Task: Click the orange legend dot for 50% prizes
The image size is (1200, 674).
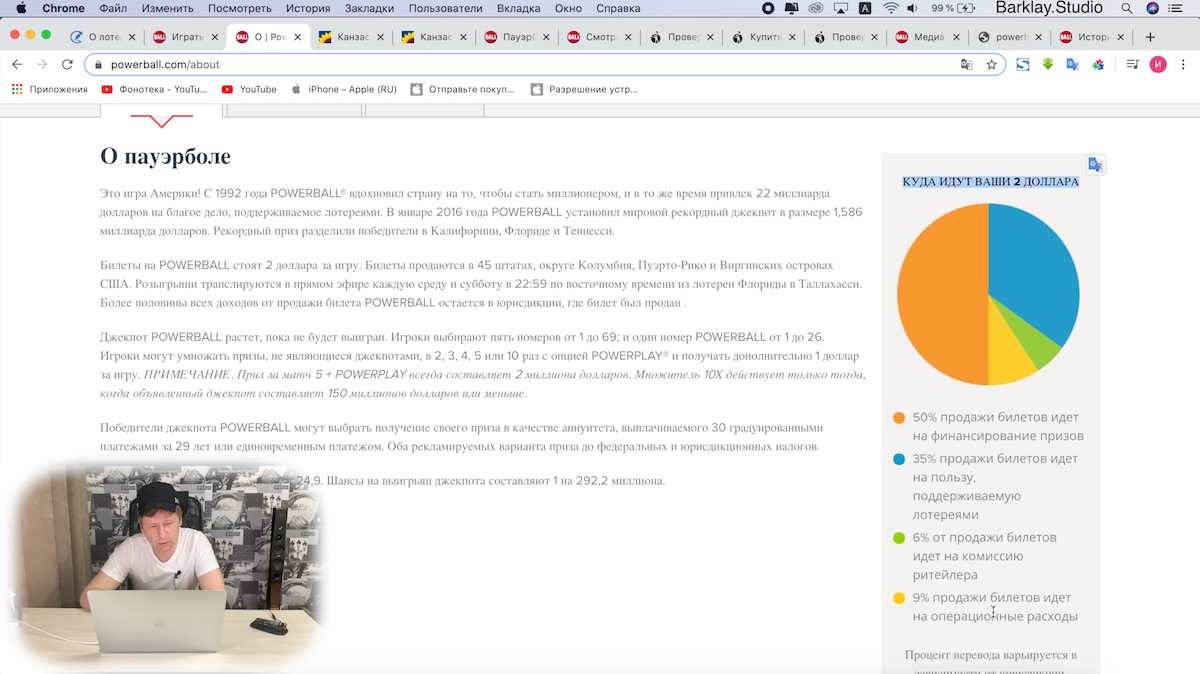Action: click(x=899, y=418)
